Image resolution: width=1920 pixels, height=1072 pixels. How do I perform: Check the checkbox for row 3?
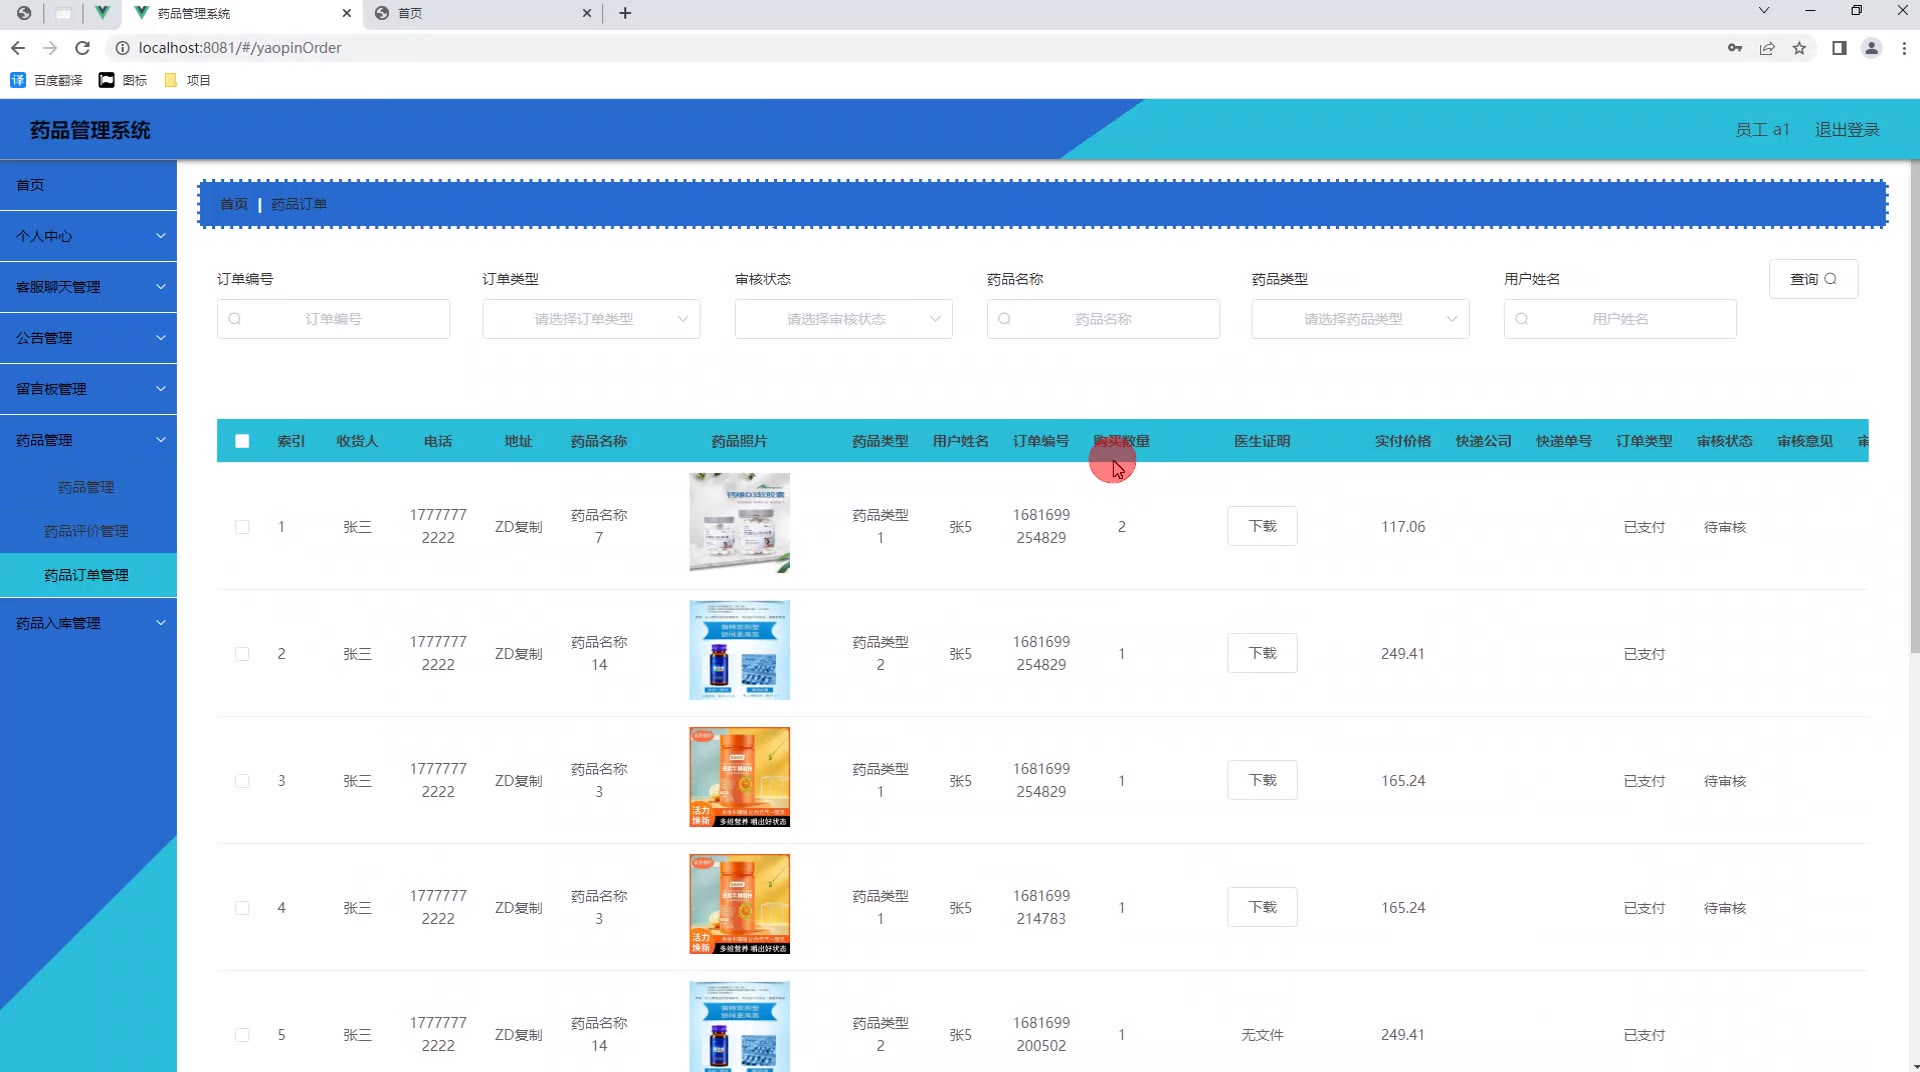[242, 781]
